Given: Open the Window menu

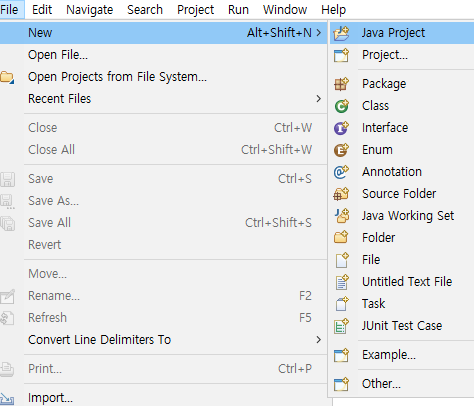Looking at the screenshot, I should point(285,10).
